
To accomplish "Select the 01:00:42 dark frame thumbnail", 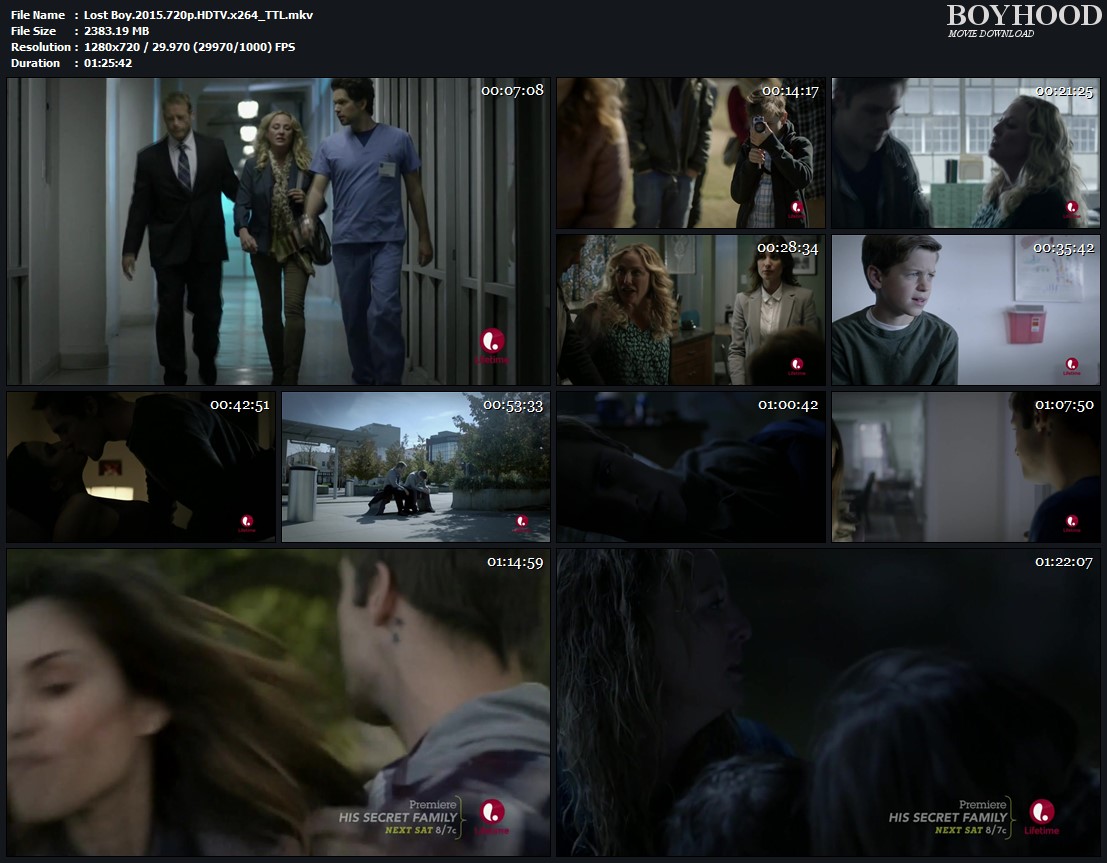I will tap(691, 467).
